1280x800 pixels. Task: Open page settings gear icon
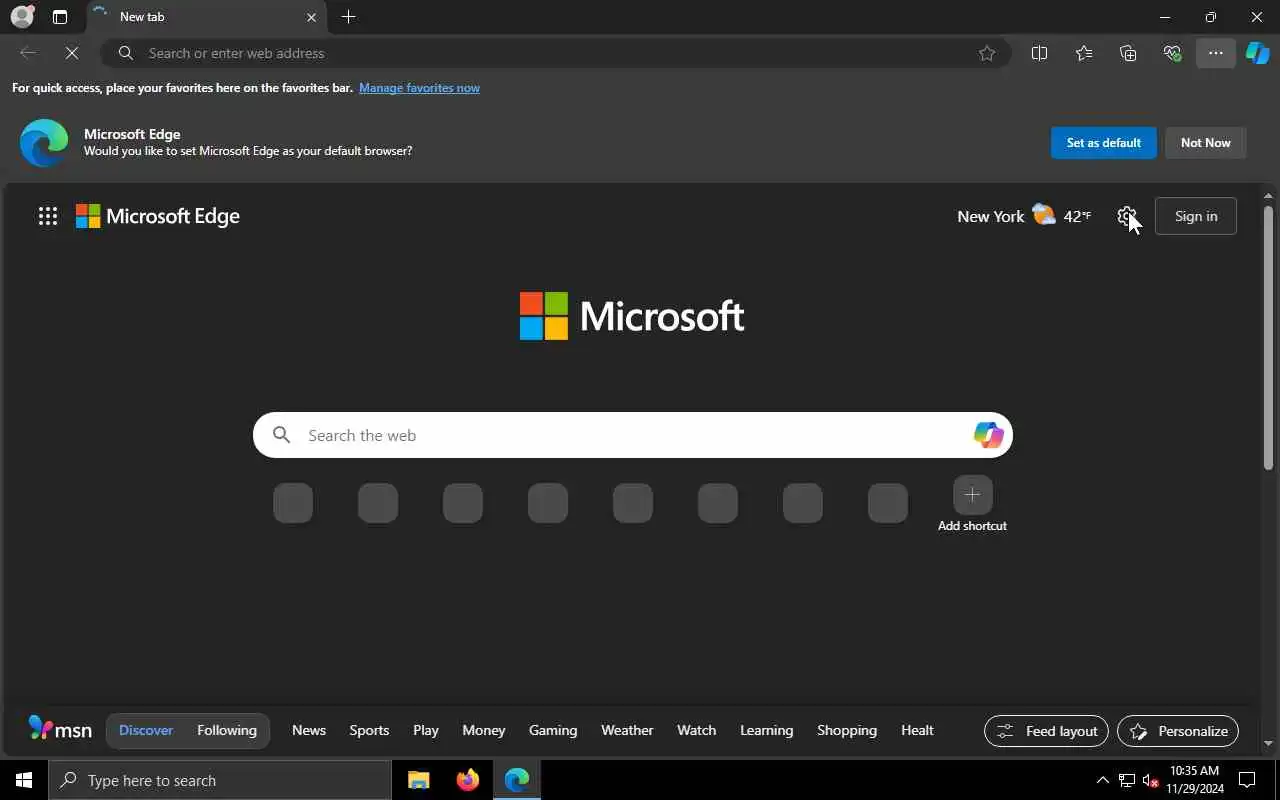tap(1126, 216)
